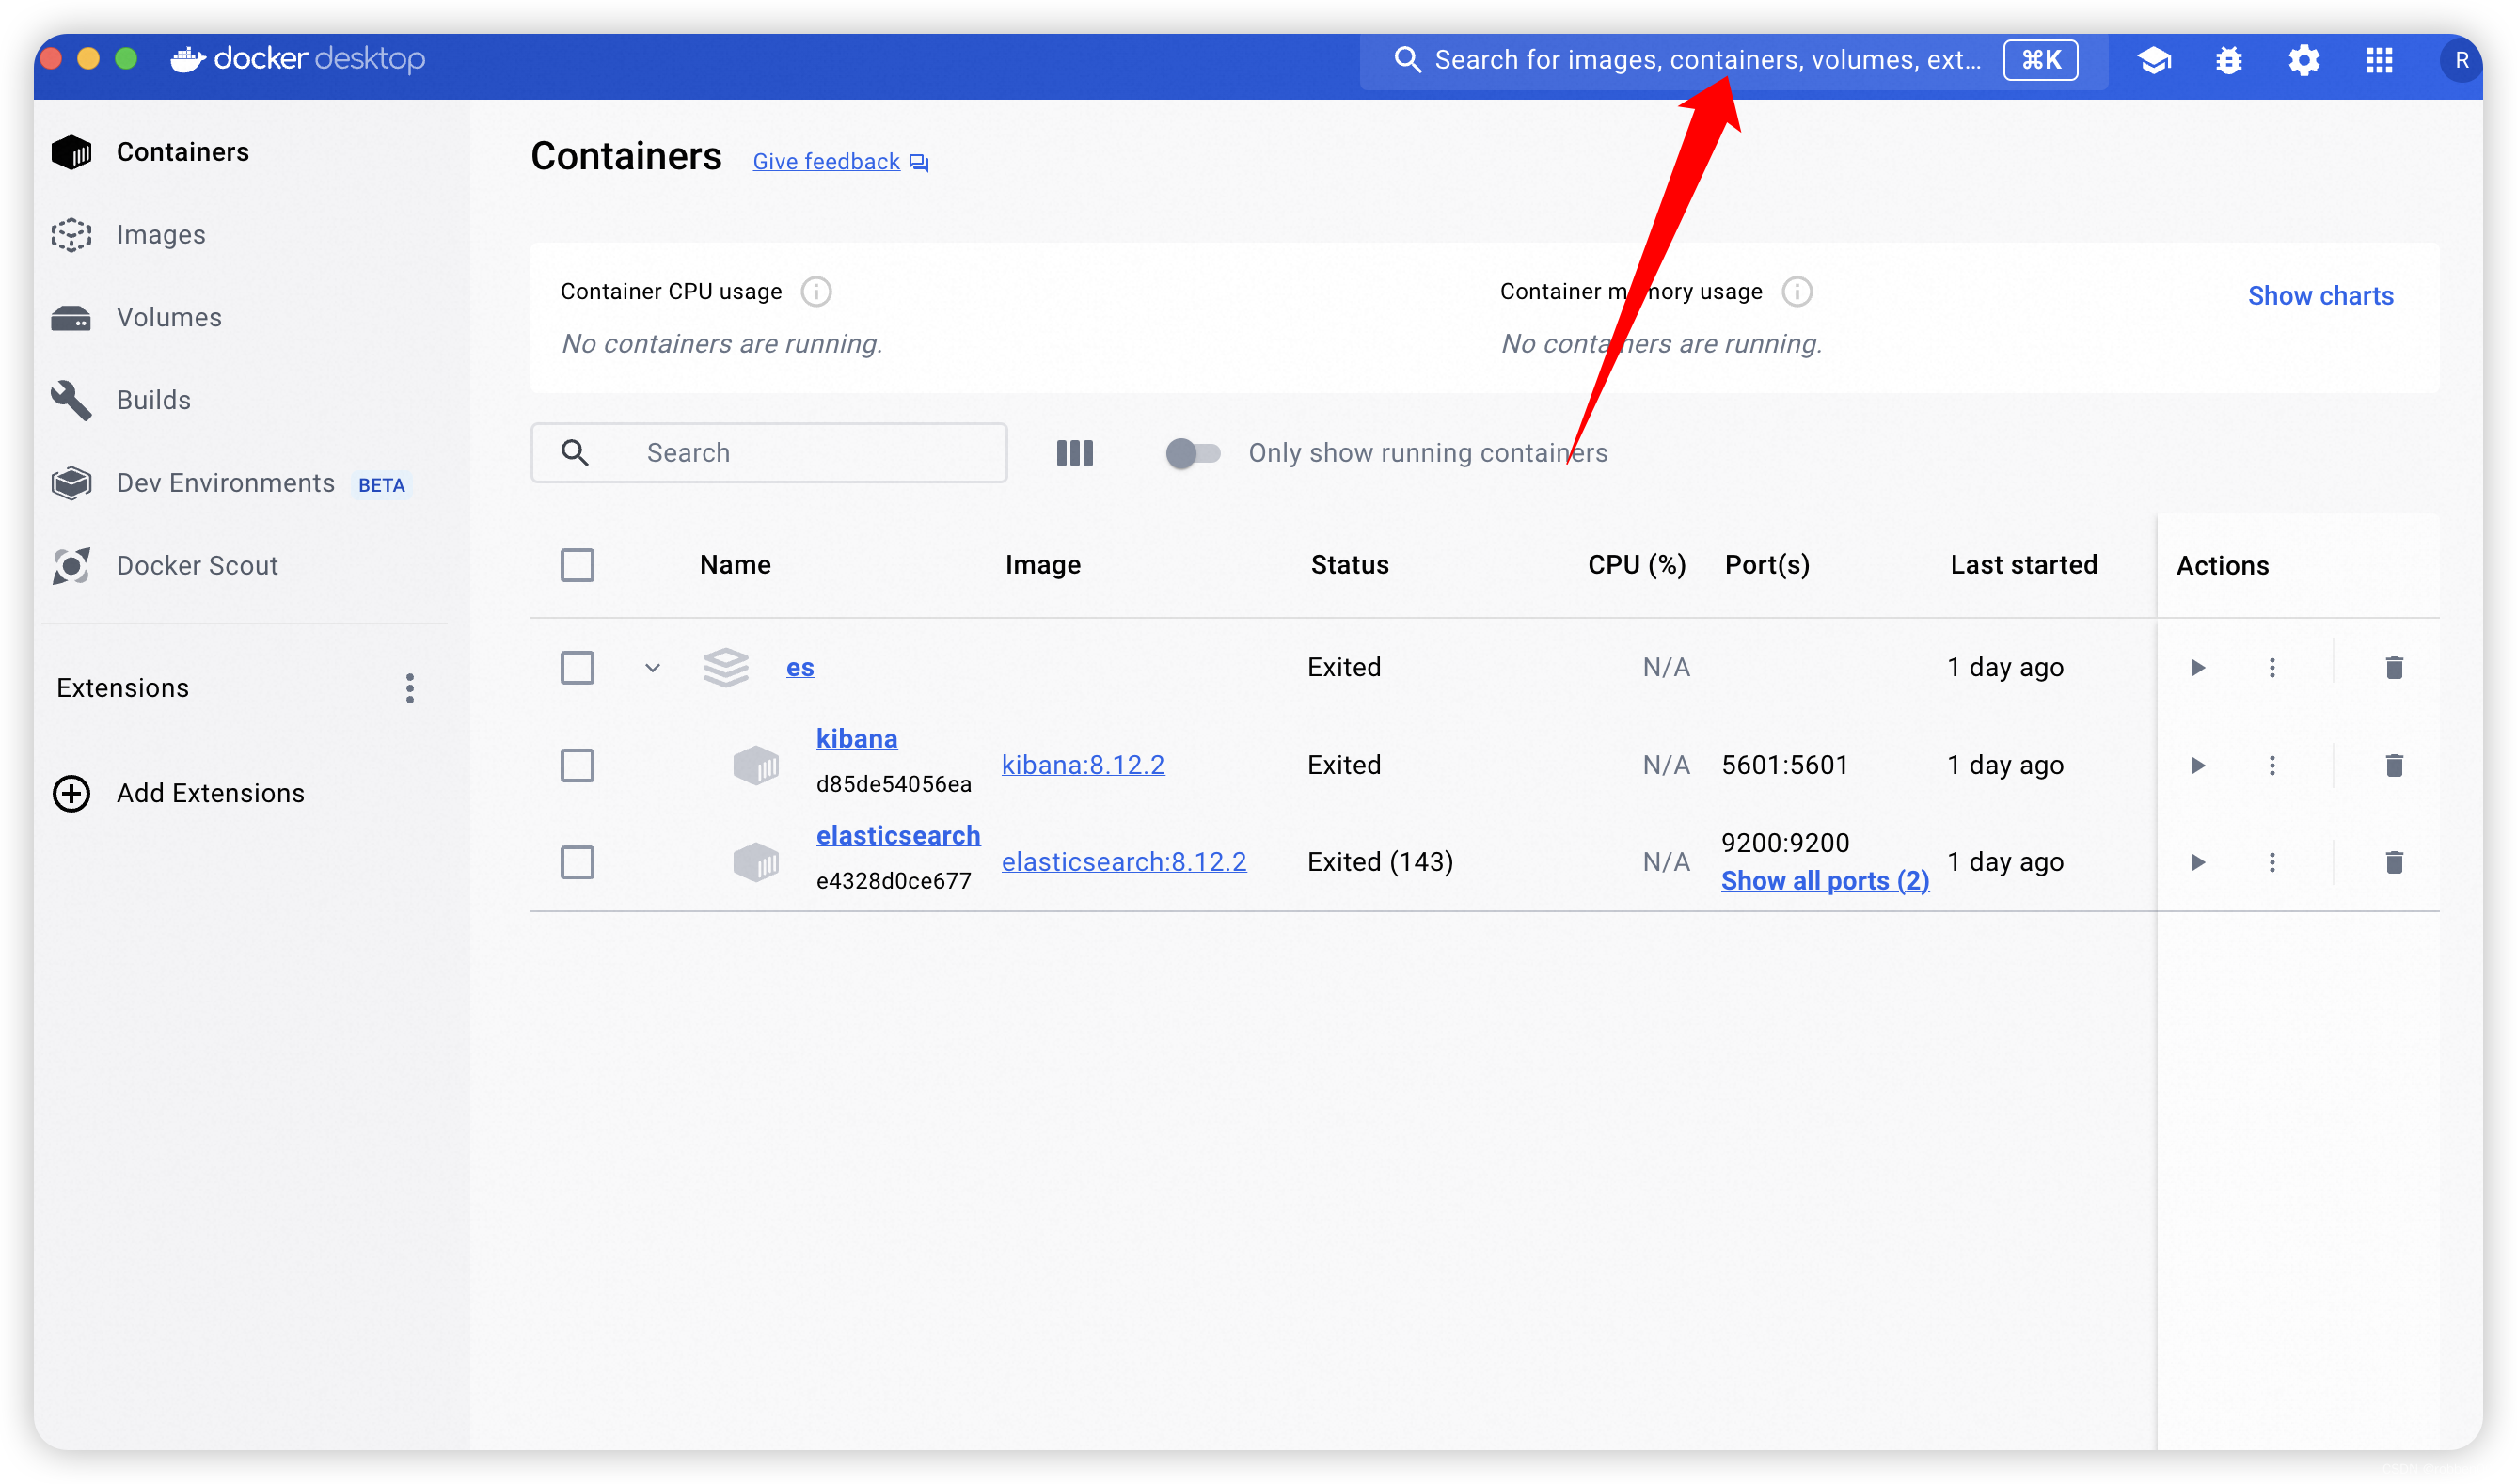Viewport: 2517px width, 1484px height.
Task: Open more actions menu for elasticsearch
Action: (2272, 863)
